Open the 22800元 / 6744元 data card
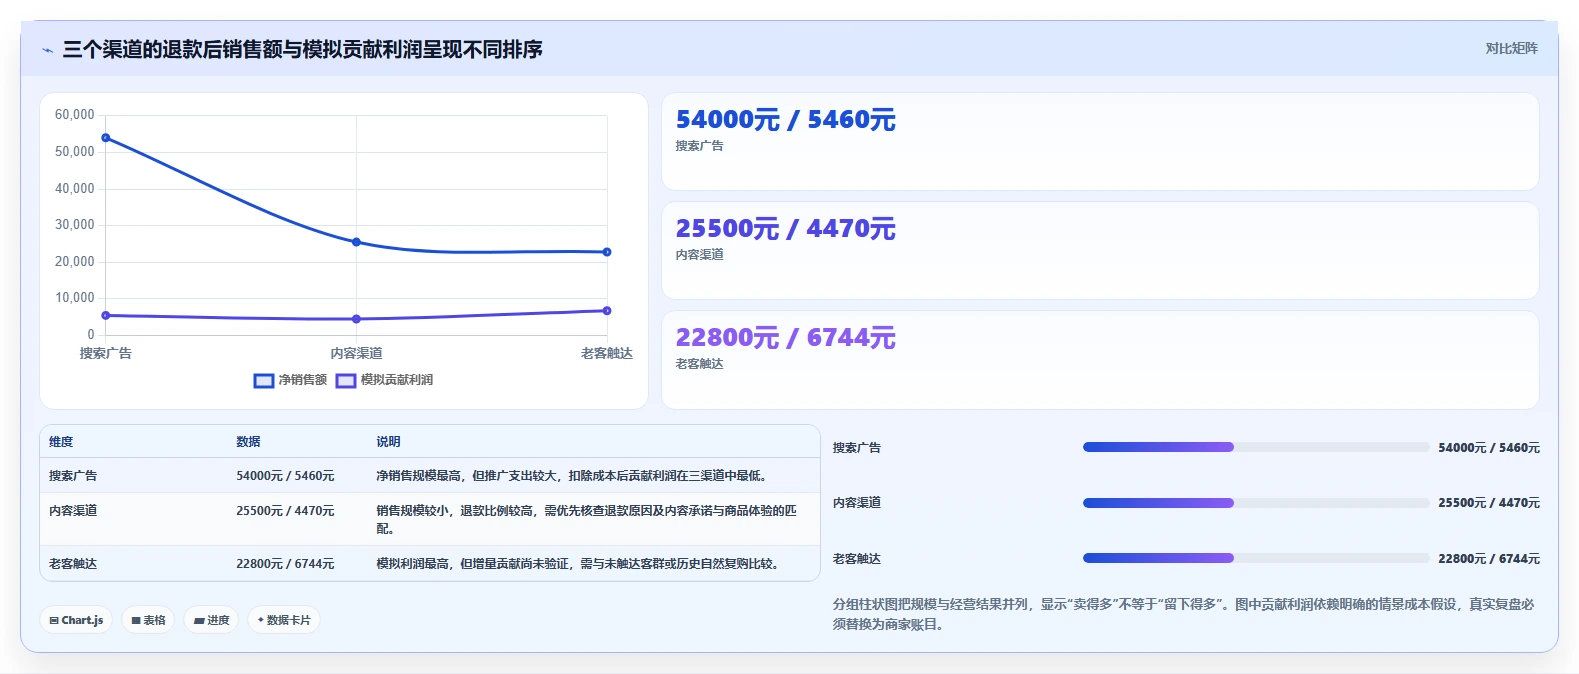Screen dimensions: 1579x674 (x=1100, y=359)
